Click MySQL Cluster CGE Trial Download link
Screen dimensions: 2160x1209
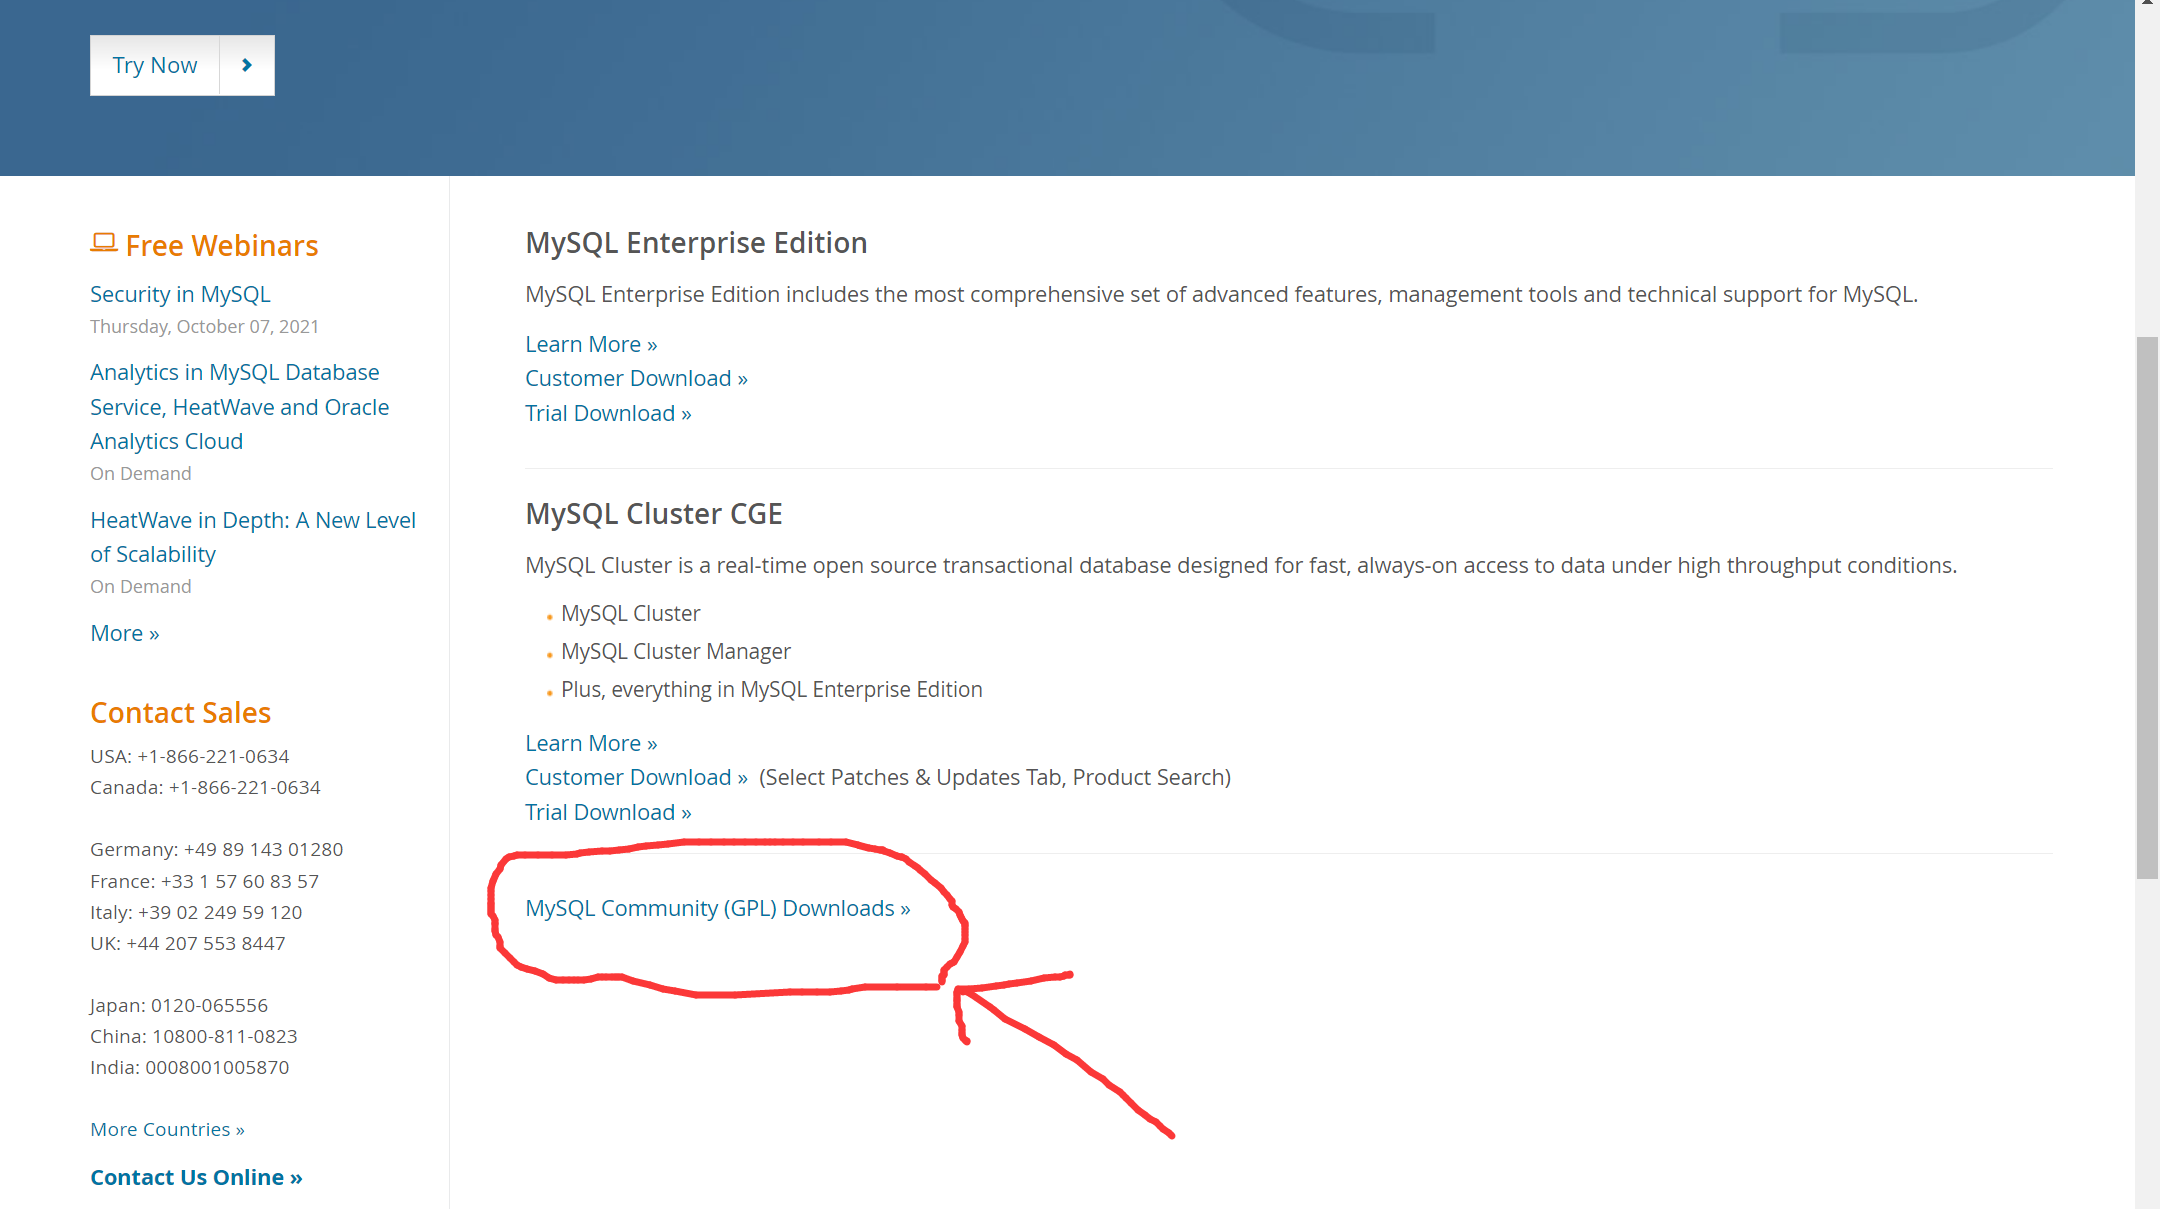pos(608,812)
